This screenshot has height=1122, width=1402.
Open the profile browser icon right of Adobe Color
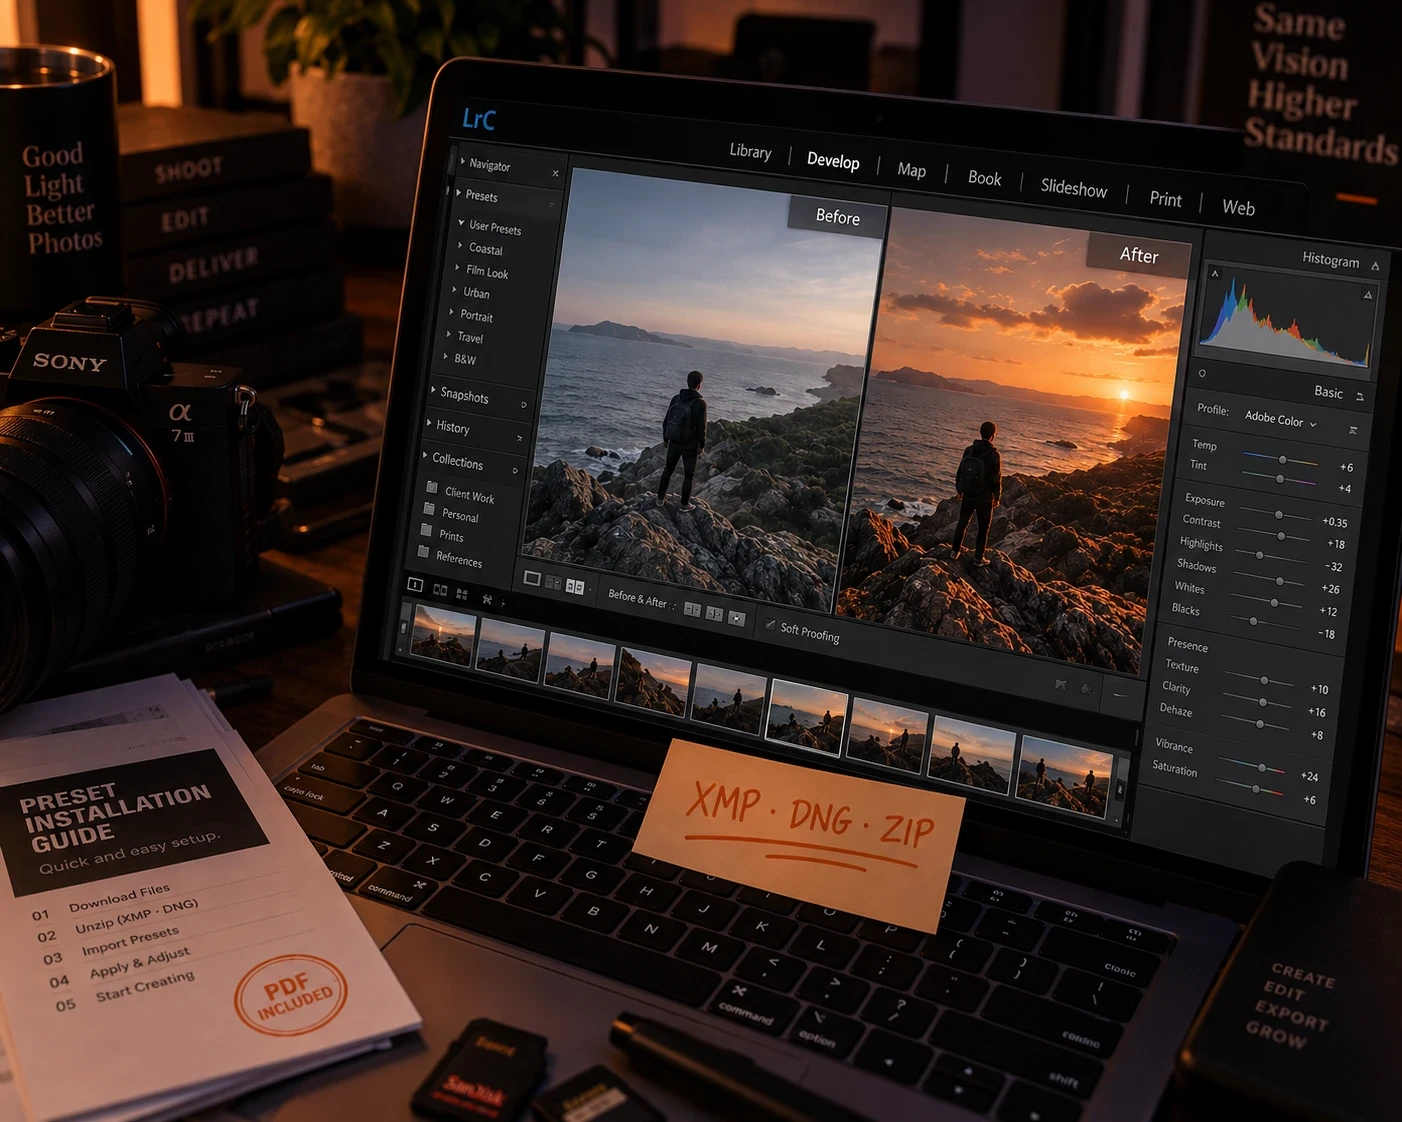click(x=1353, y=430)
